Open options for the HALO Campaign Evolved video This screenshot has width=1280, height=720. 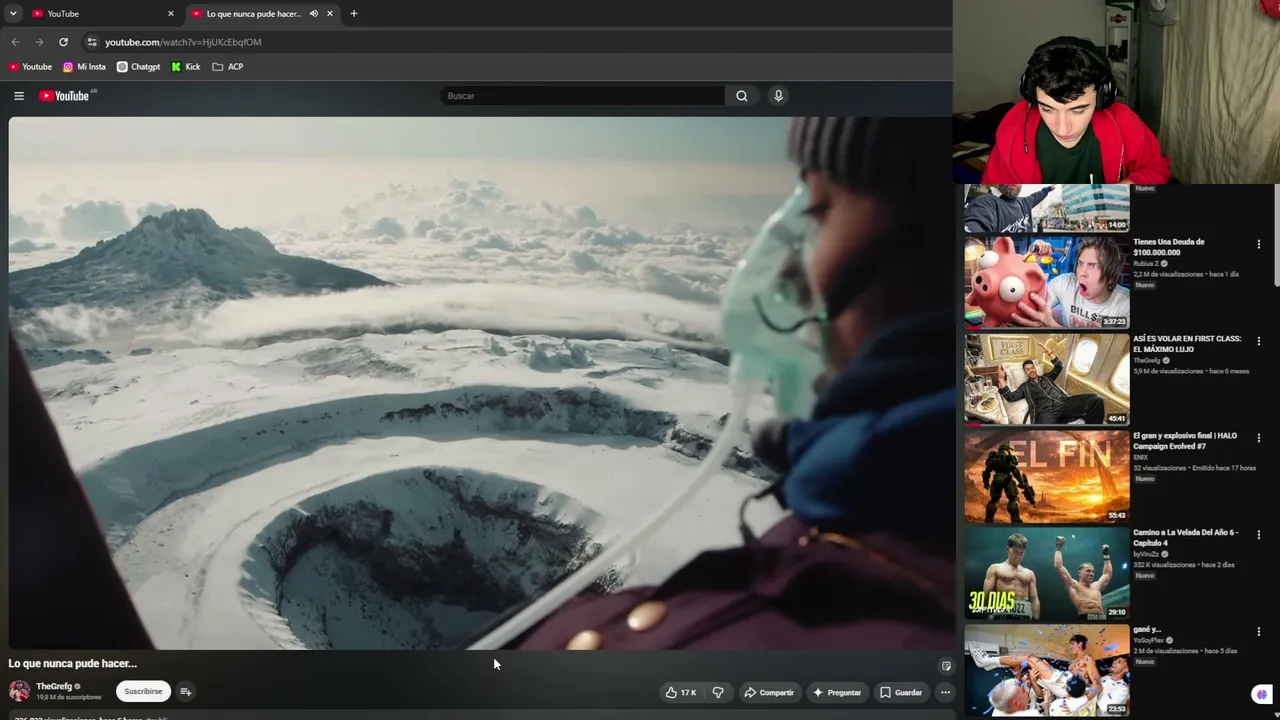click(x=1258, y=438)
